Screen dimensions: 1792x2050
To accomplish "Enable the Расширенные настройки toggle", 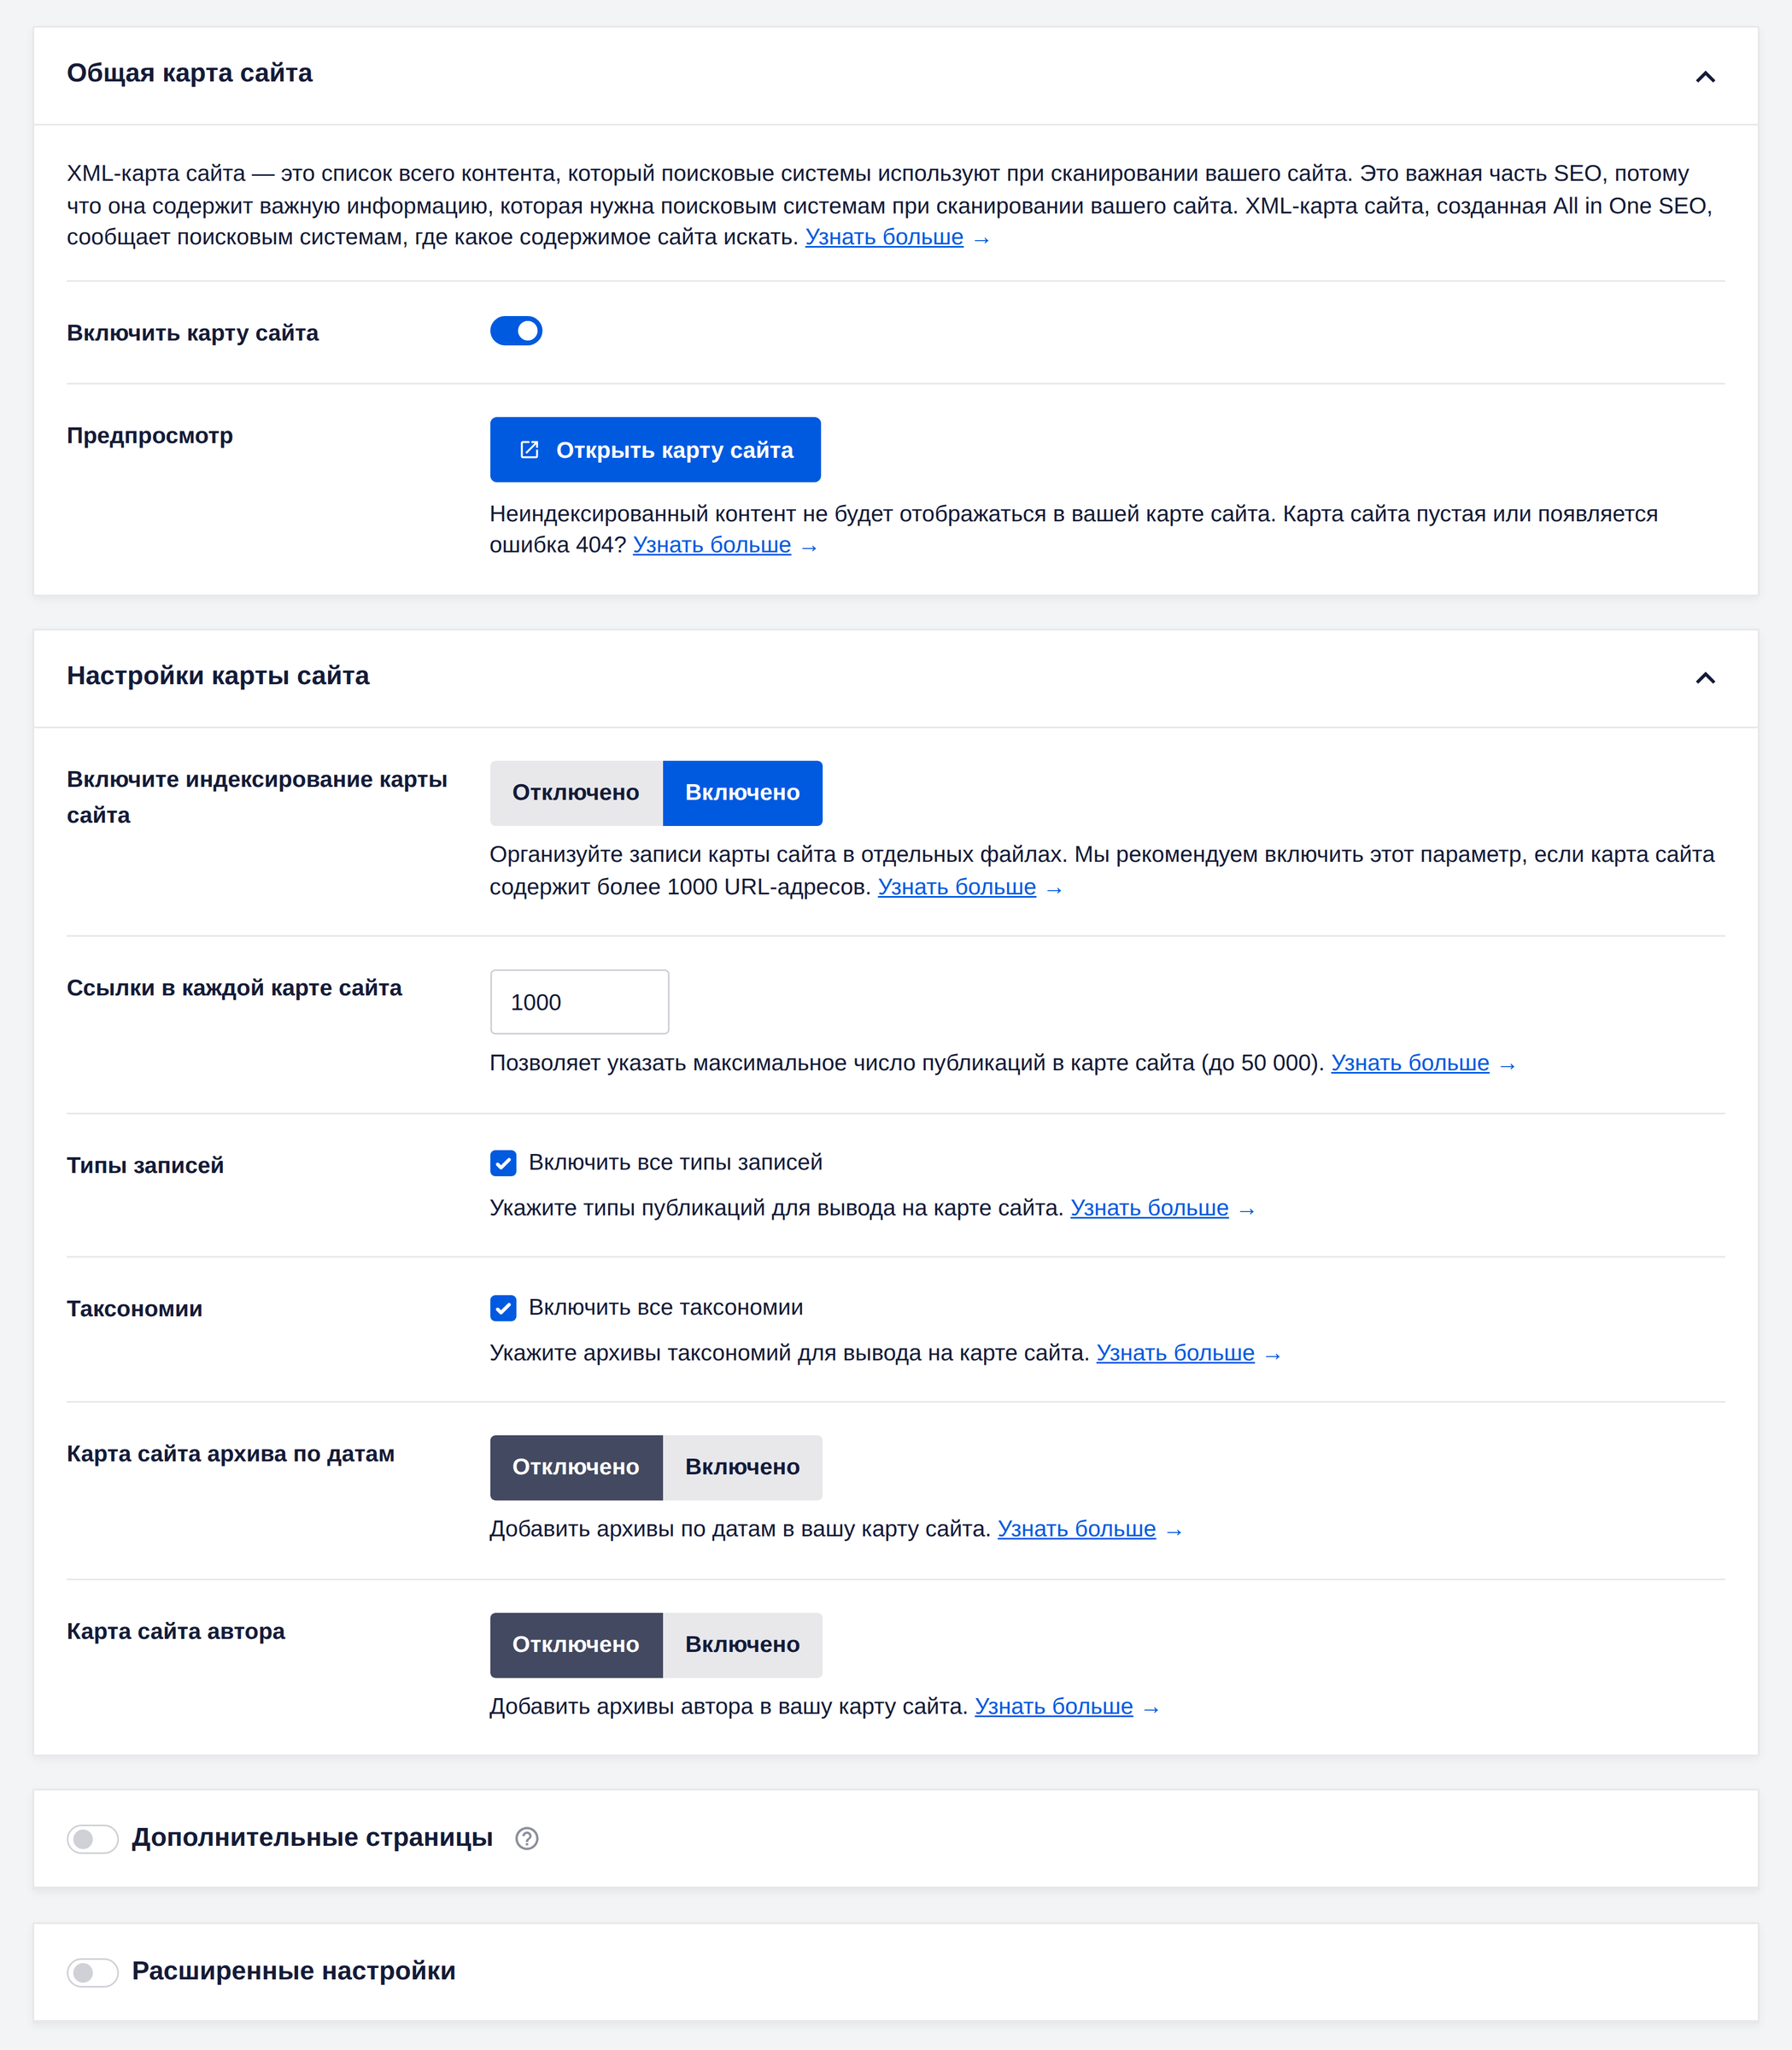I will [92, 1972].
